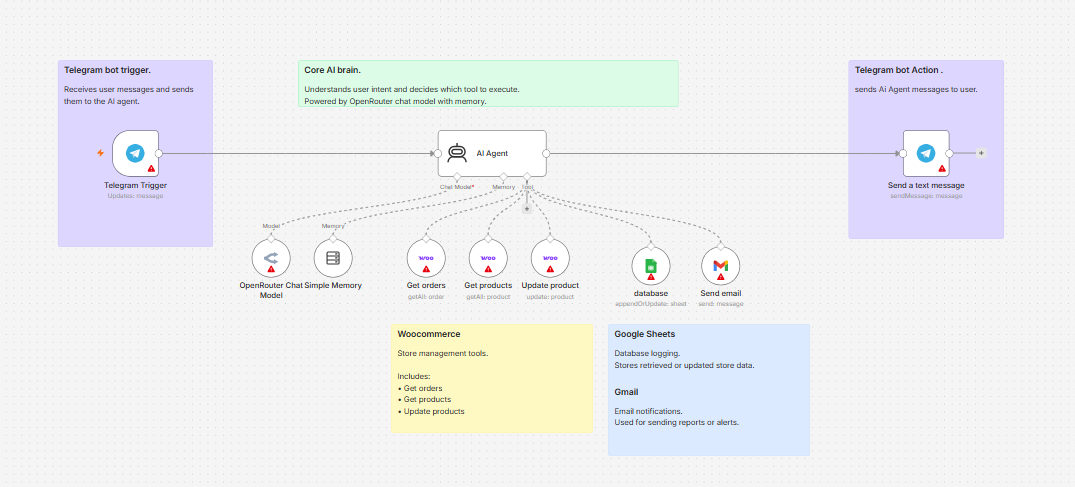Click warning triangle on Telegram Trigger node
Image resolution: width=1075 pixels, height=487 pixels.
pos(151,169)
